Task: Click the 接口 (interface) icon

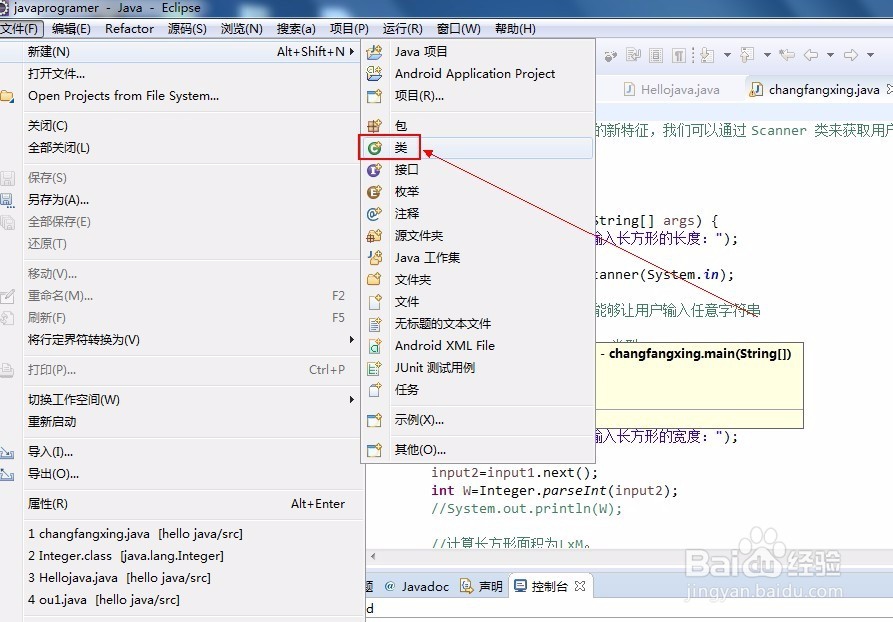Action: point(374,170)
